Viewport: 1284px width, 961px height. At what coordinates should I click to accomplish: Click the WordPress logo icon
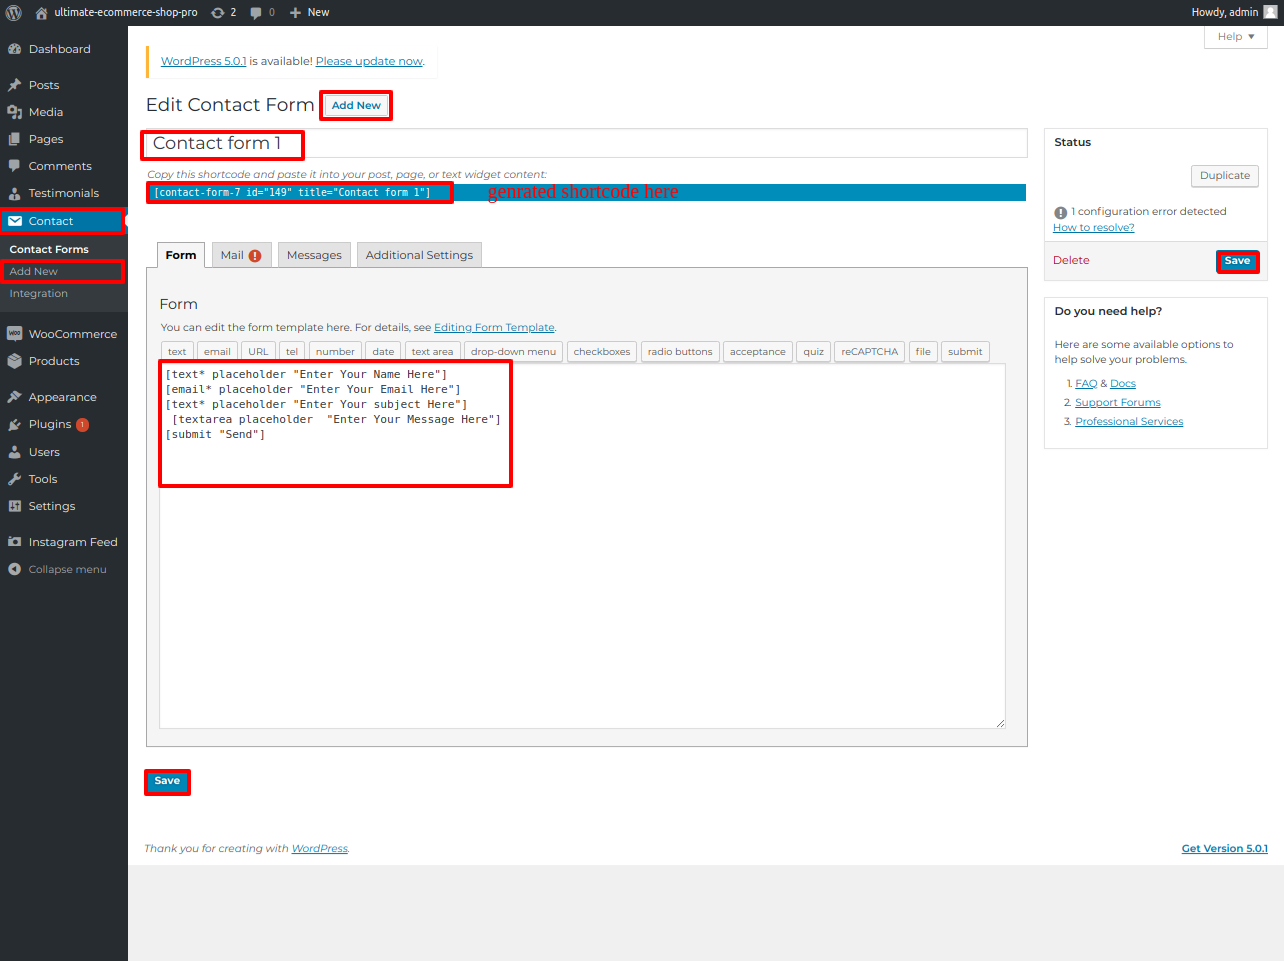[14, 13]
